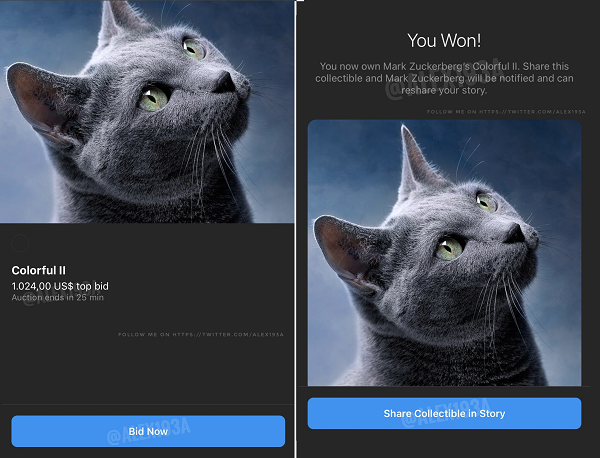The height and width of the screenshot is (458, 600).
Task: Select the 1.024,00 US$ top bid text
Action: coord(60,286)
